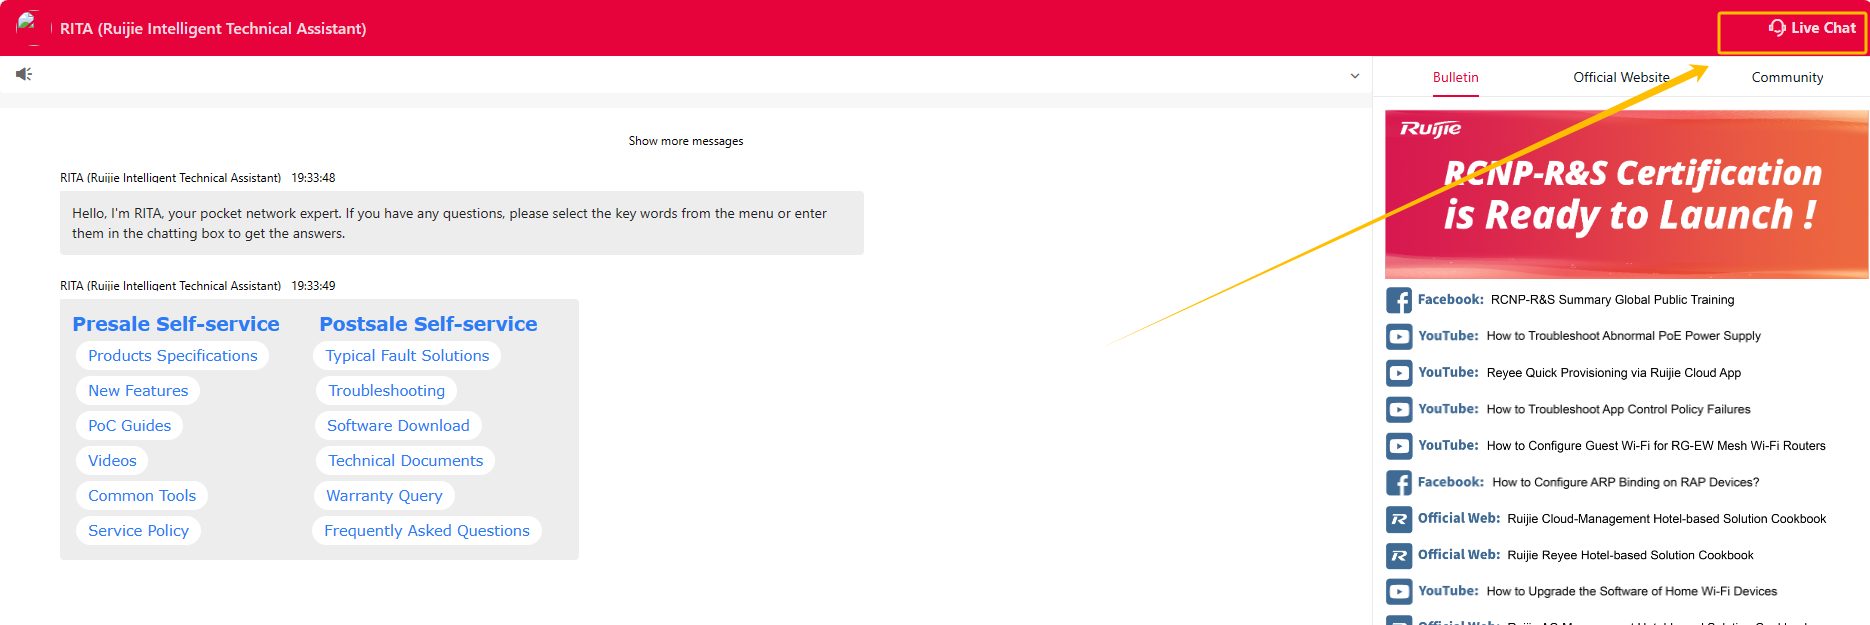Click the RITA avatar logo in header
1870x625 pixels.
pos(29,27)
